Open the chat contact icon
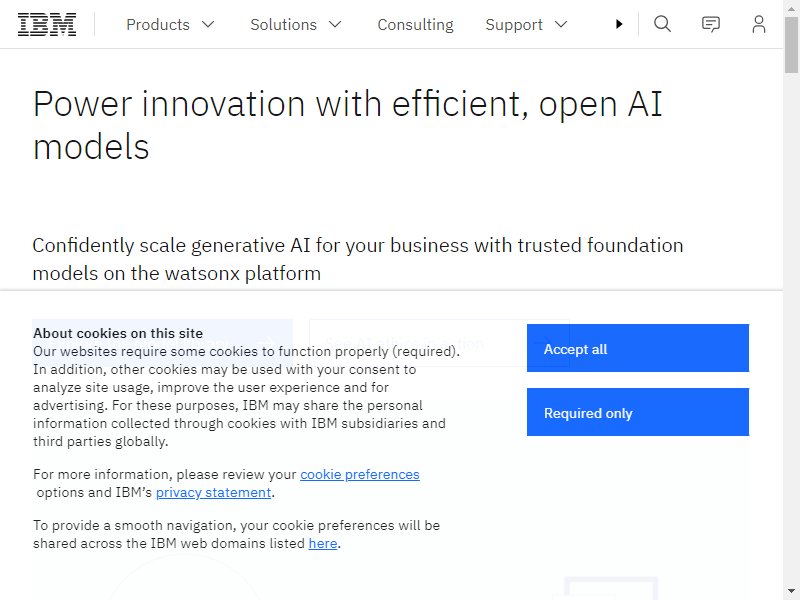800x600 pixels. click(711, 24)
